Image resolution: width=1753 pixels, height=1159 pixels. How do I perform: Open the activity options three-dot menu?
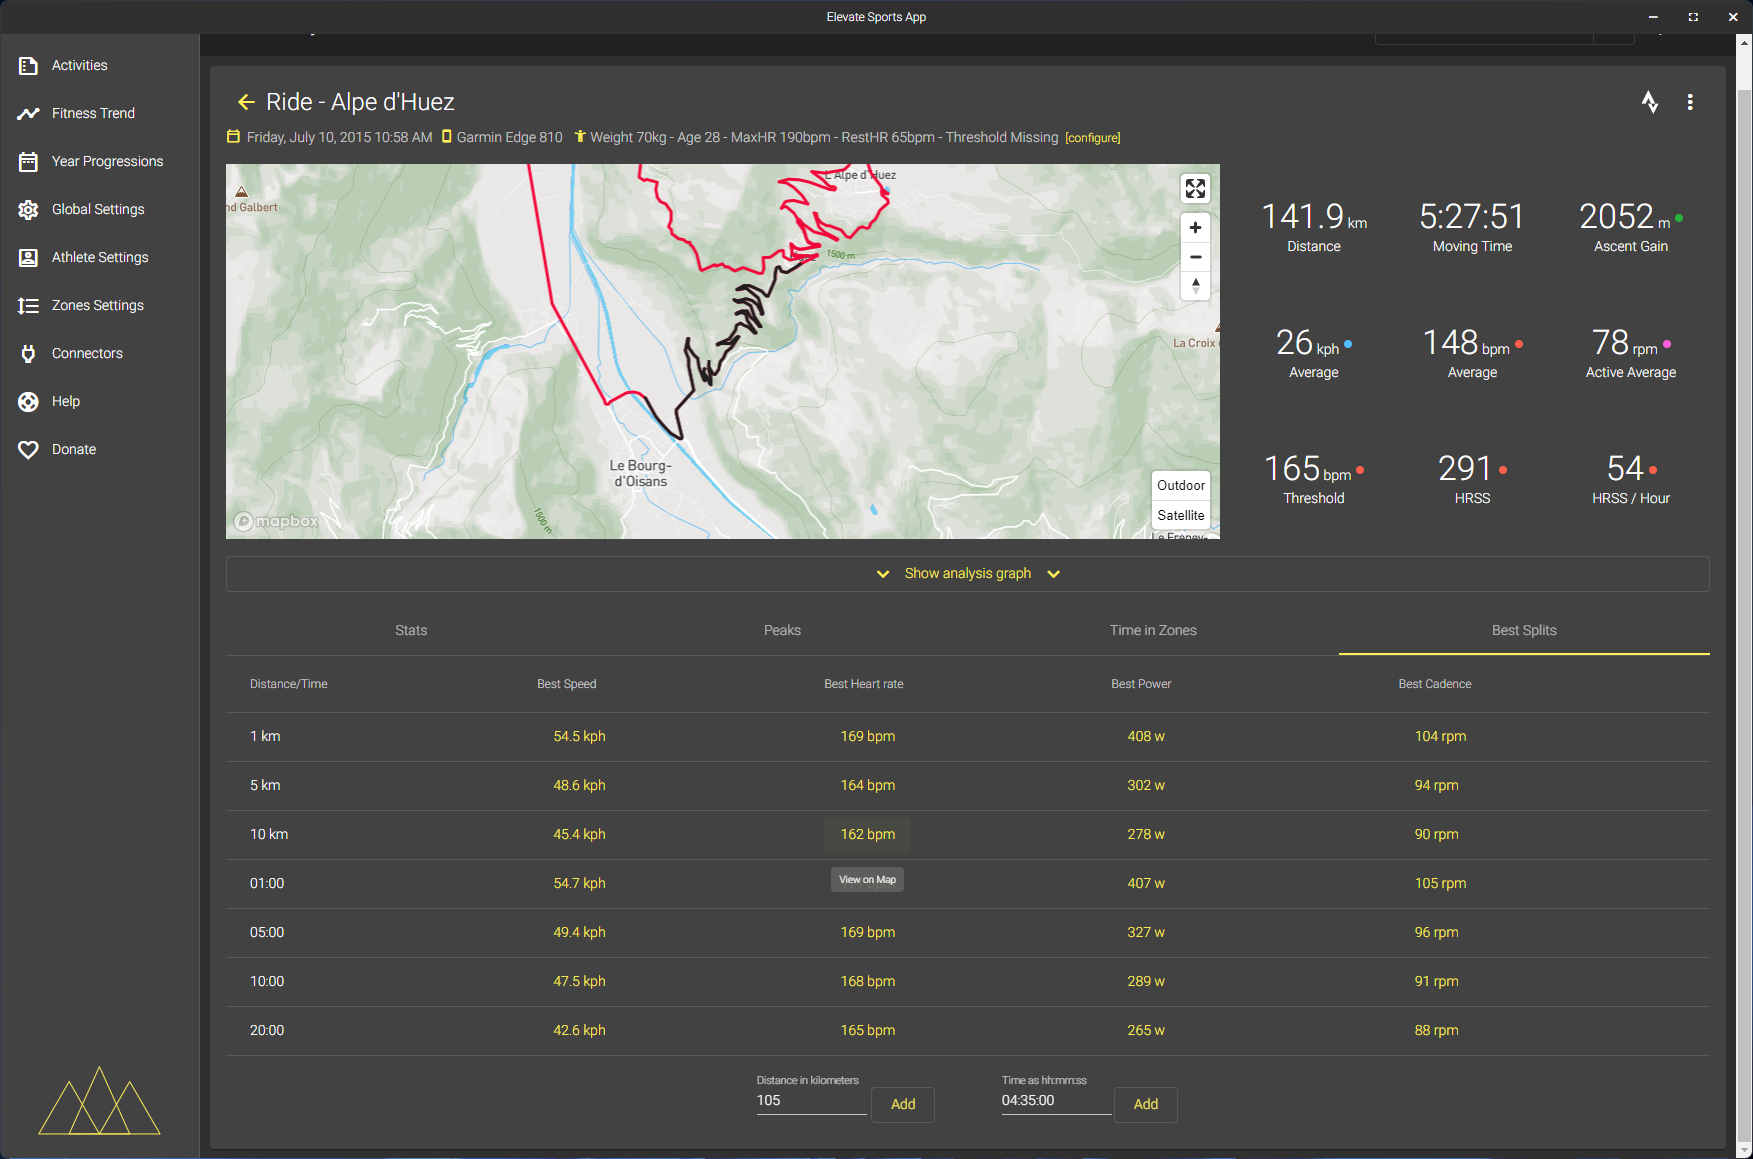point(1690,102)
